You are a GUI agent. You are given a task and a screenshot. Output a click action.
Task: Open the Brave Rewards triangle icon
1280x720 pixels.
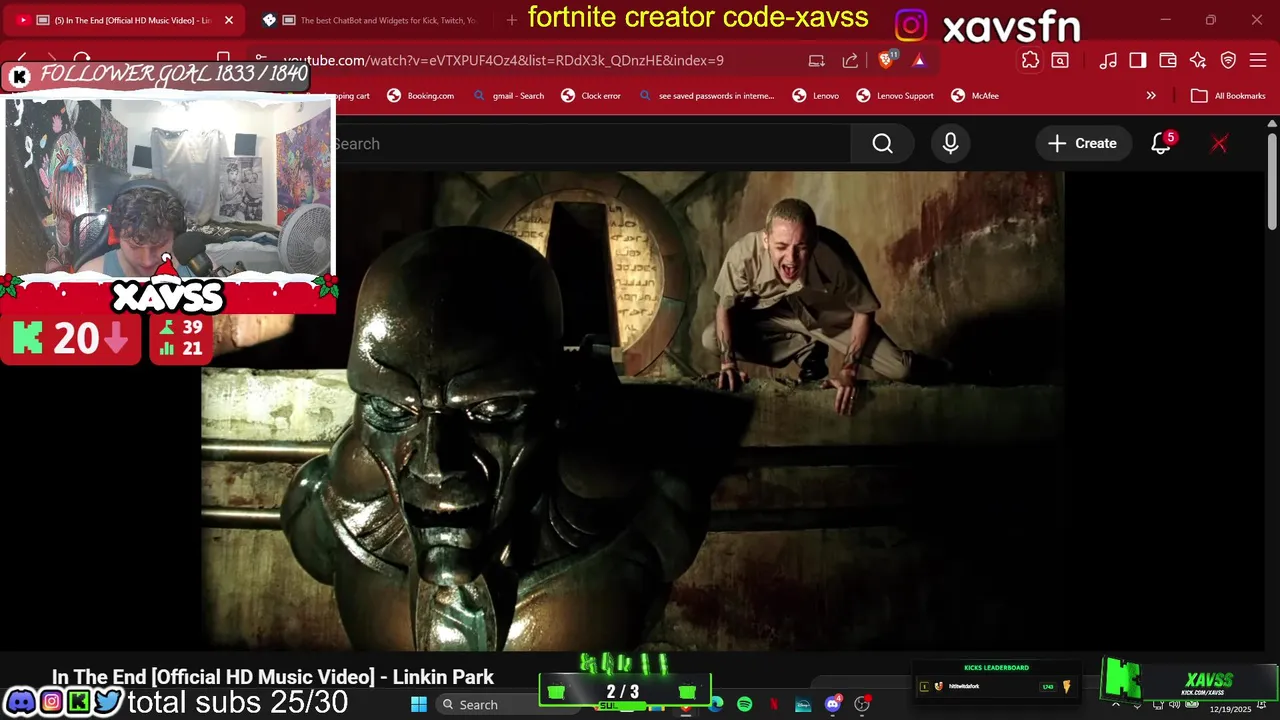click(x=919, y=60)
